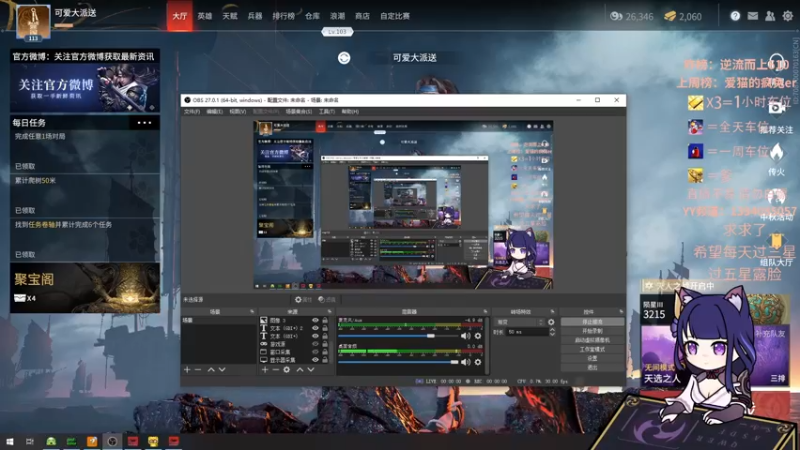
Task: Toggle visibility of the 图像 3 source
Action: [315, 320]
